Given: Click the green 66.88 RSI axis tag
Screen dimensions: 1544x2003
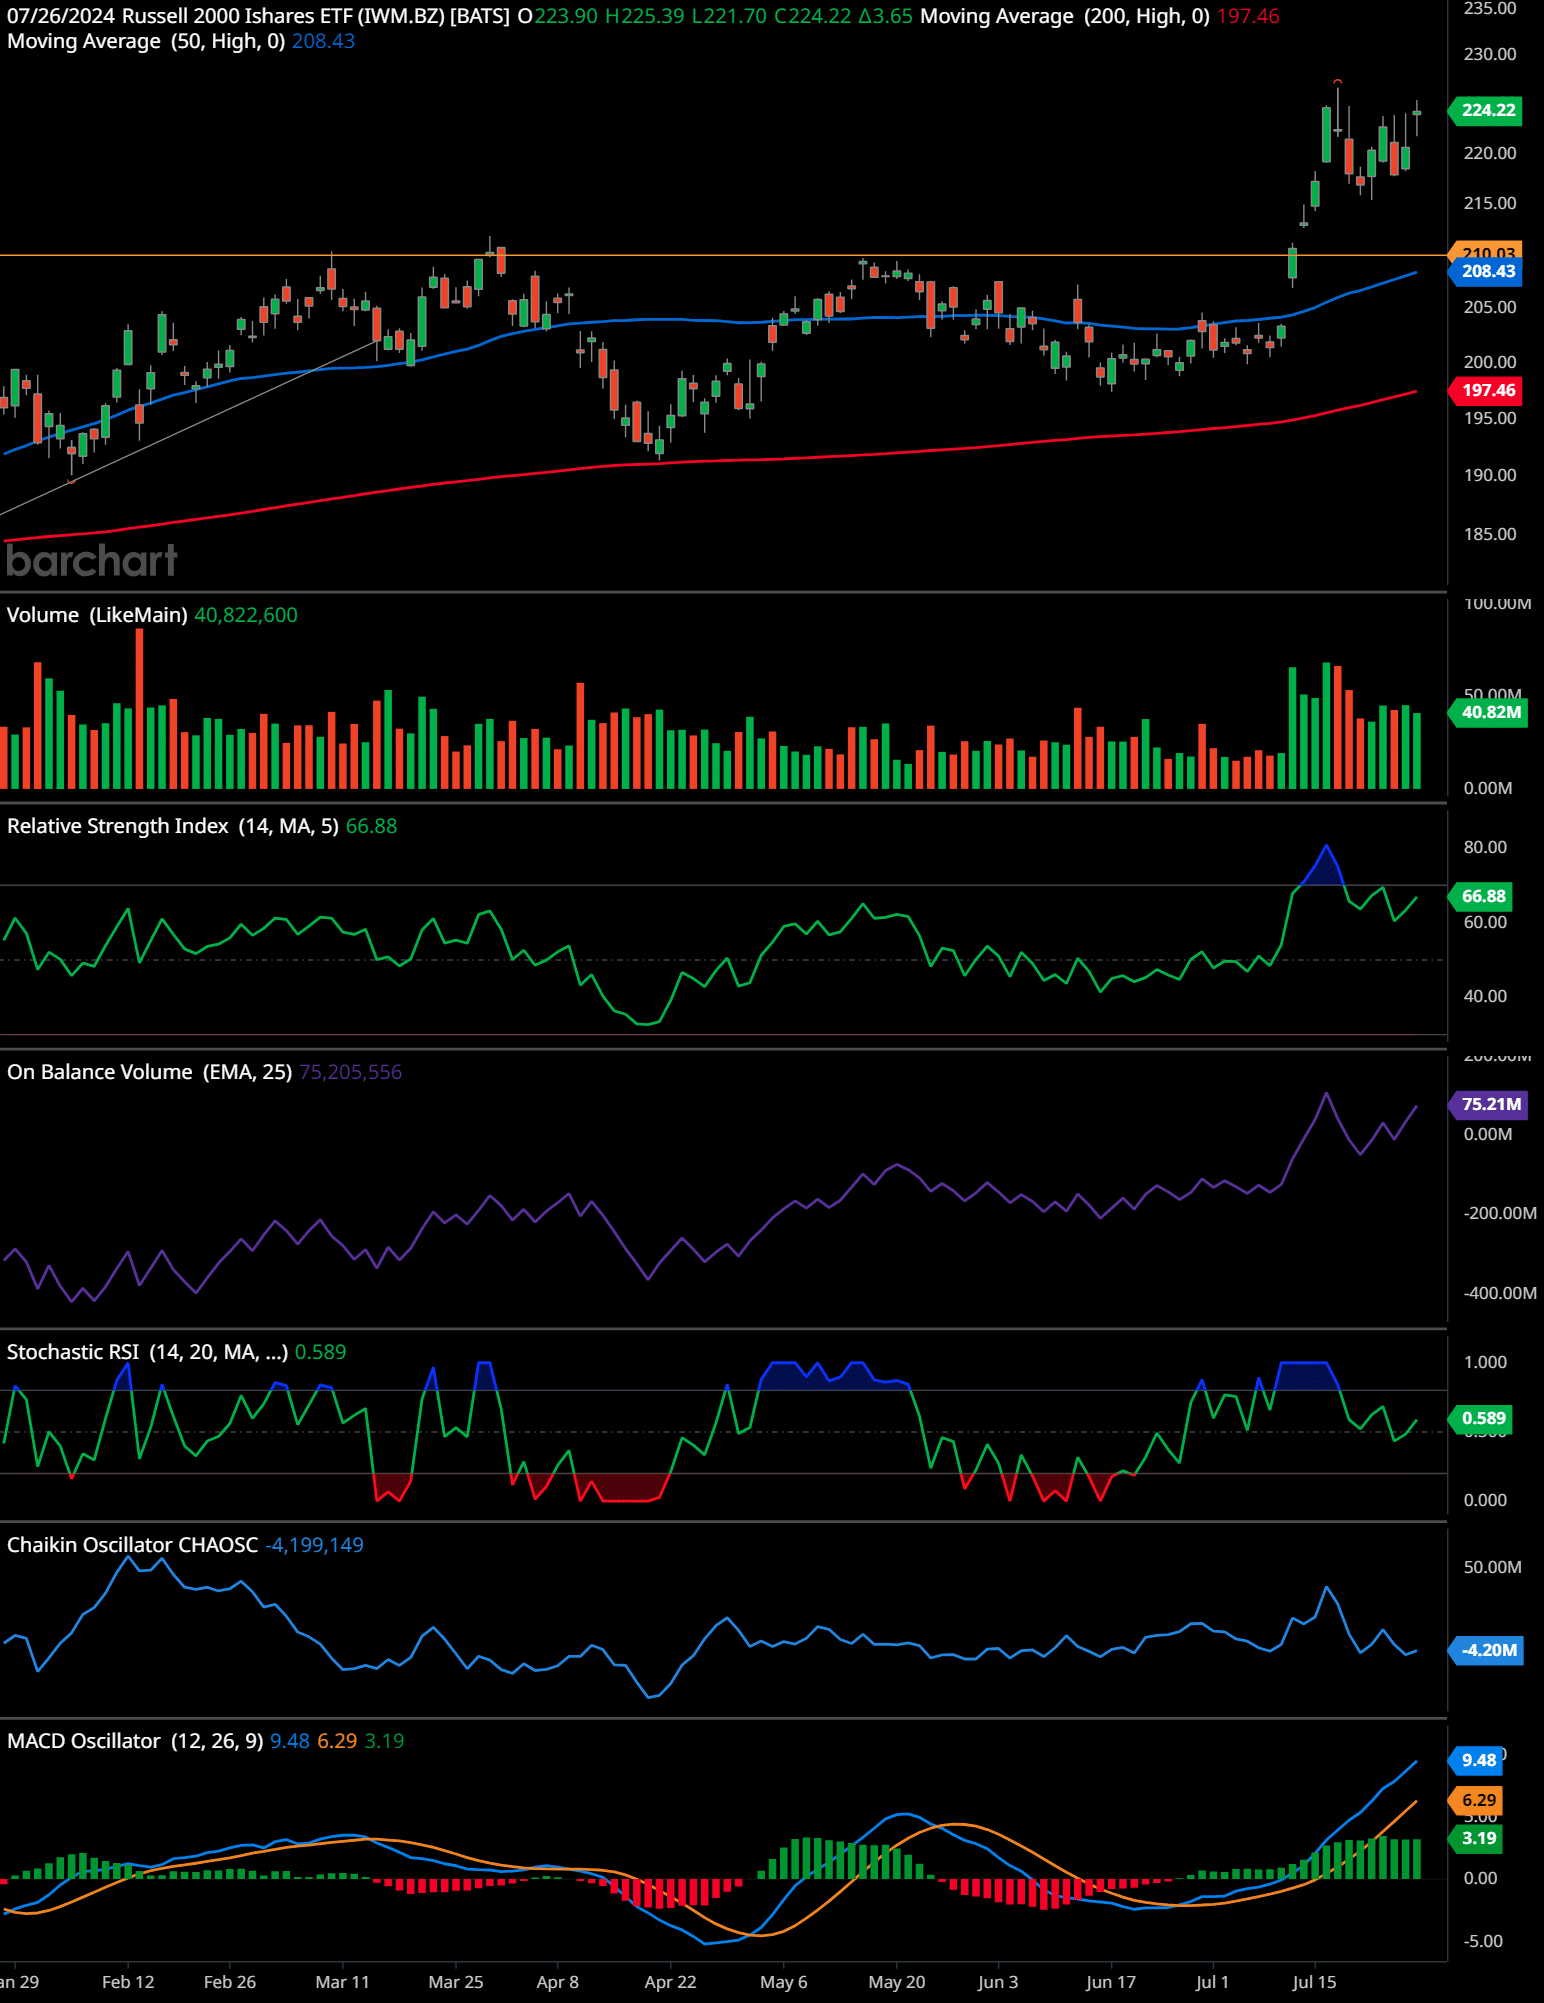Looking at the screenshot, I should (1482, 896).
